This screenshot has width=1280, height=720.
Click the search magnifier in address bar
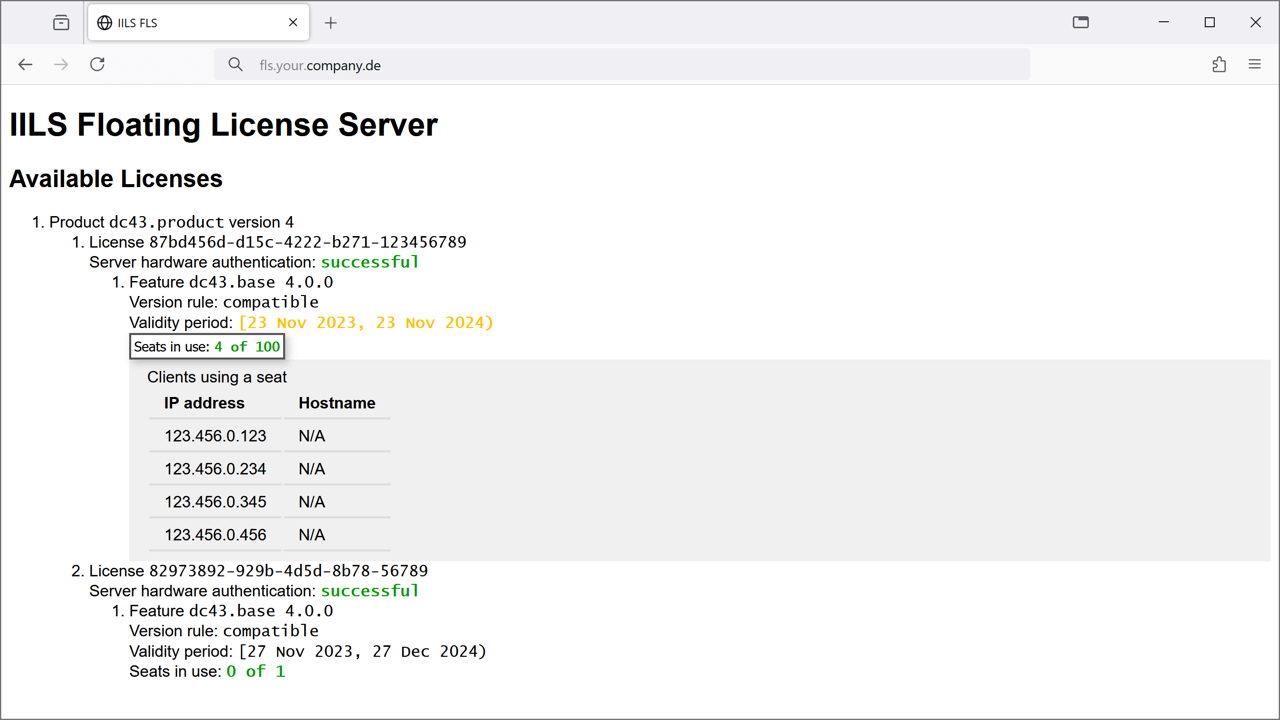(x=235, y=65)
